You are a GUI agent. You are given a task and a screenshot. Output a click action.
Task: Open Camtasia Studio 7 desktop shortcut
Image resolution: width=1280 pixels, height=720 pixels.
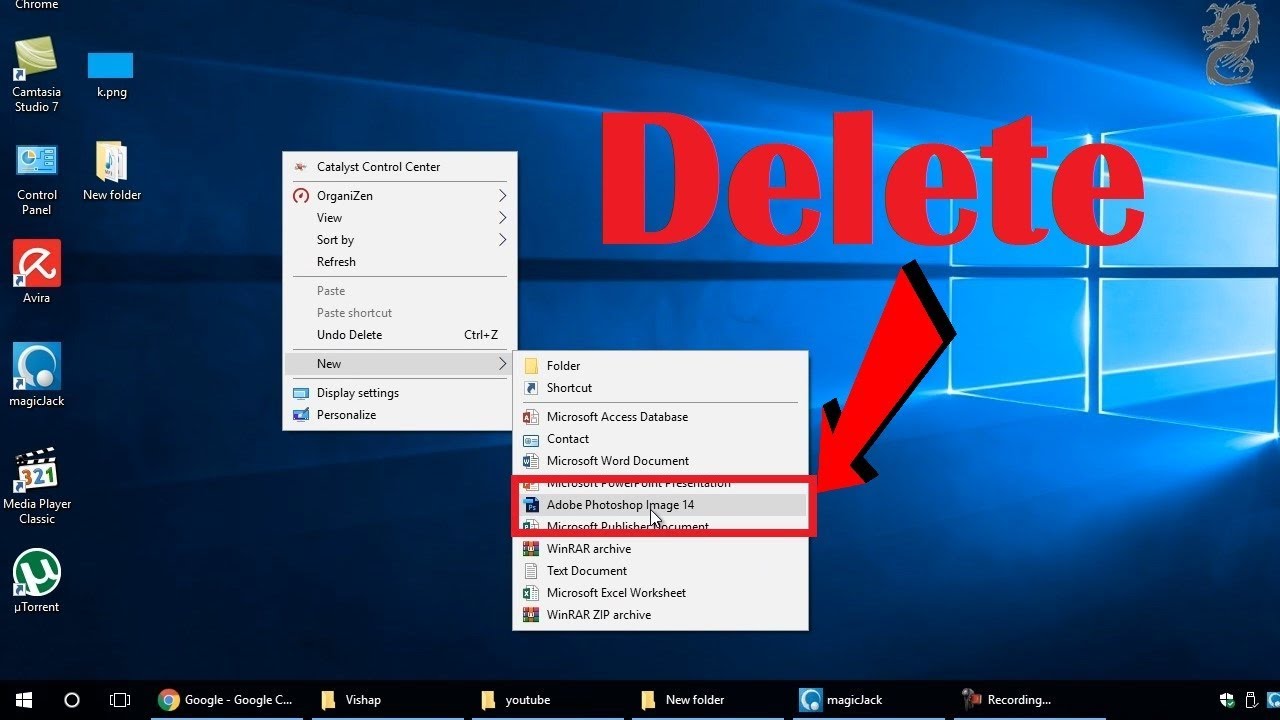(x=37, y=74)
